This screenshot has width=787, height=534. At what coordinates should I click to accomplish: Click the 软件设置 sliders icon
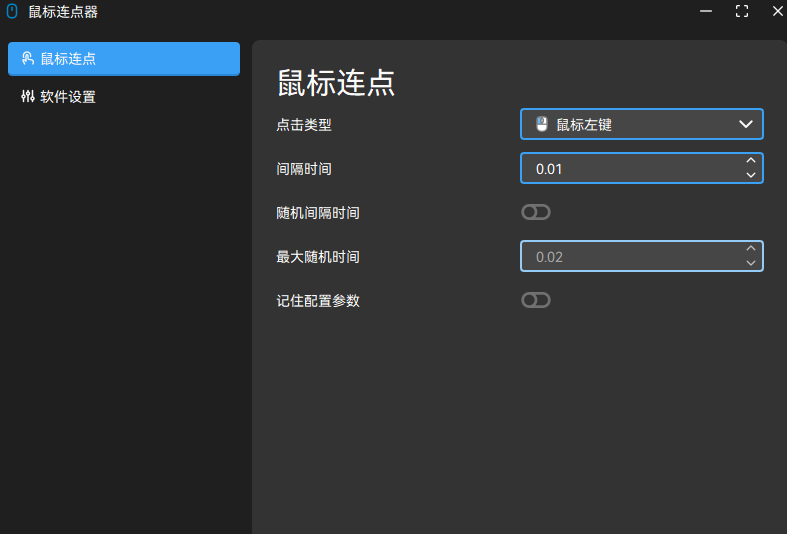coord(27,97)
